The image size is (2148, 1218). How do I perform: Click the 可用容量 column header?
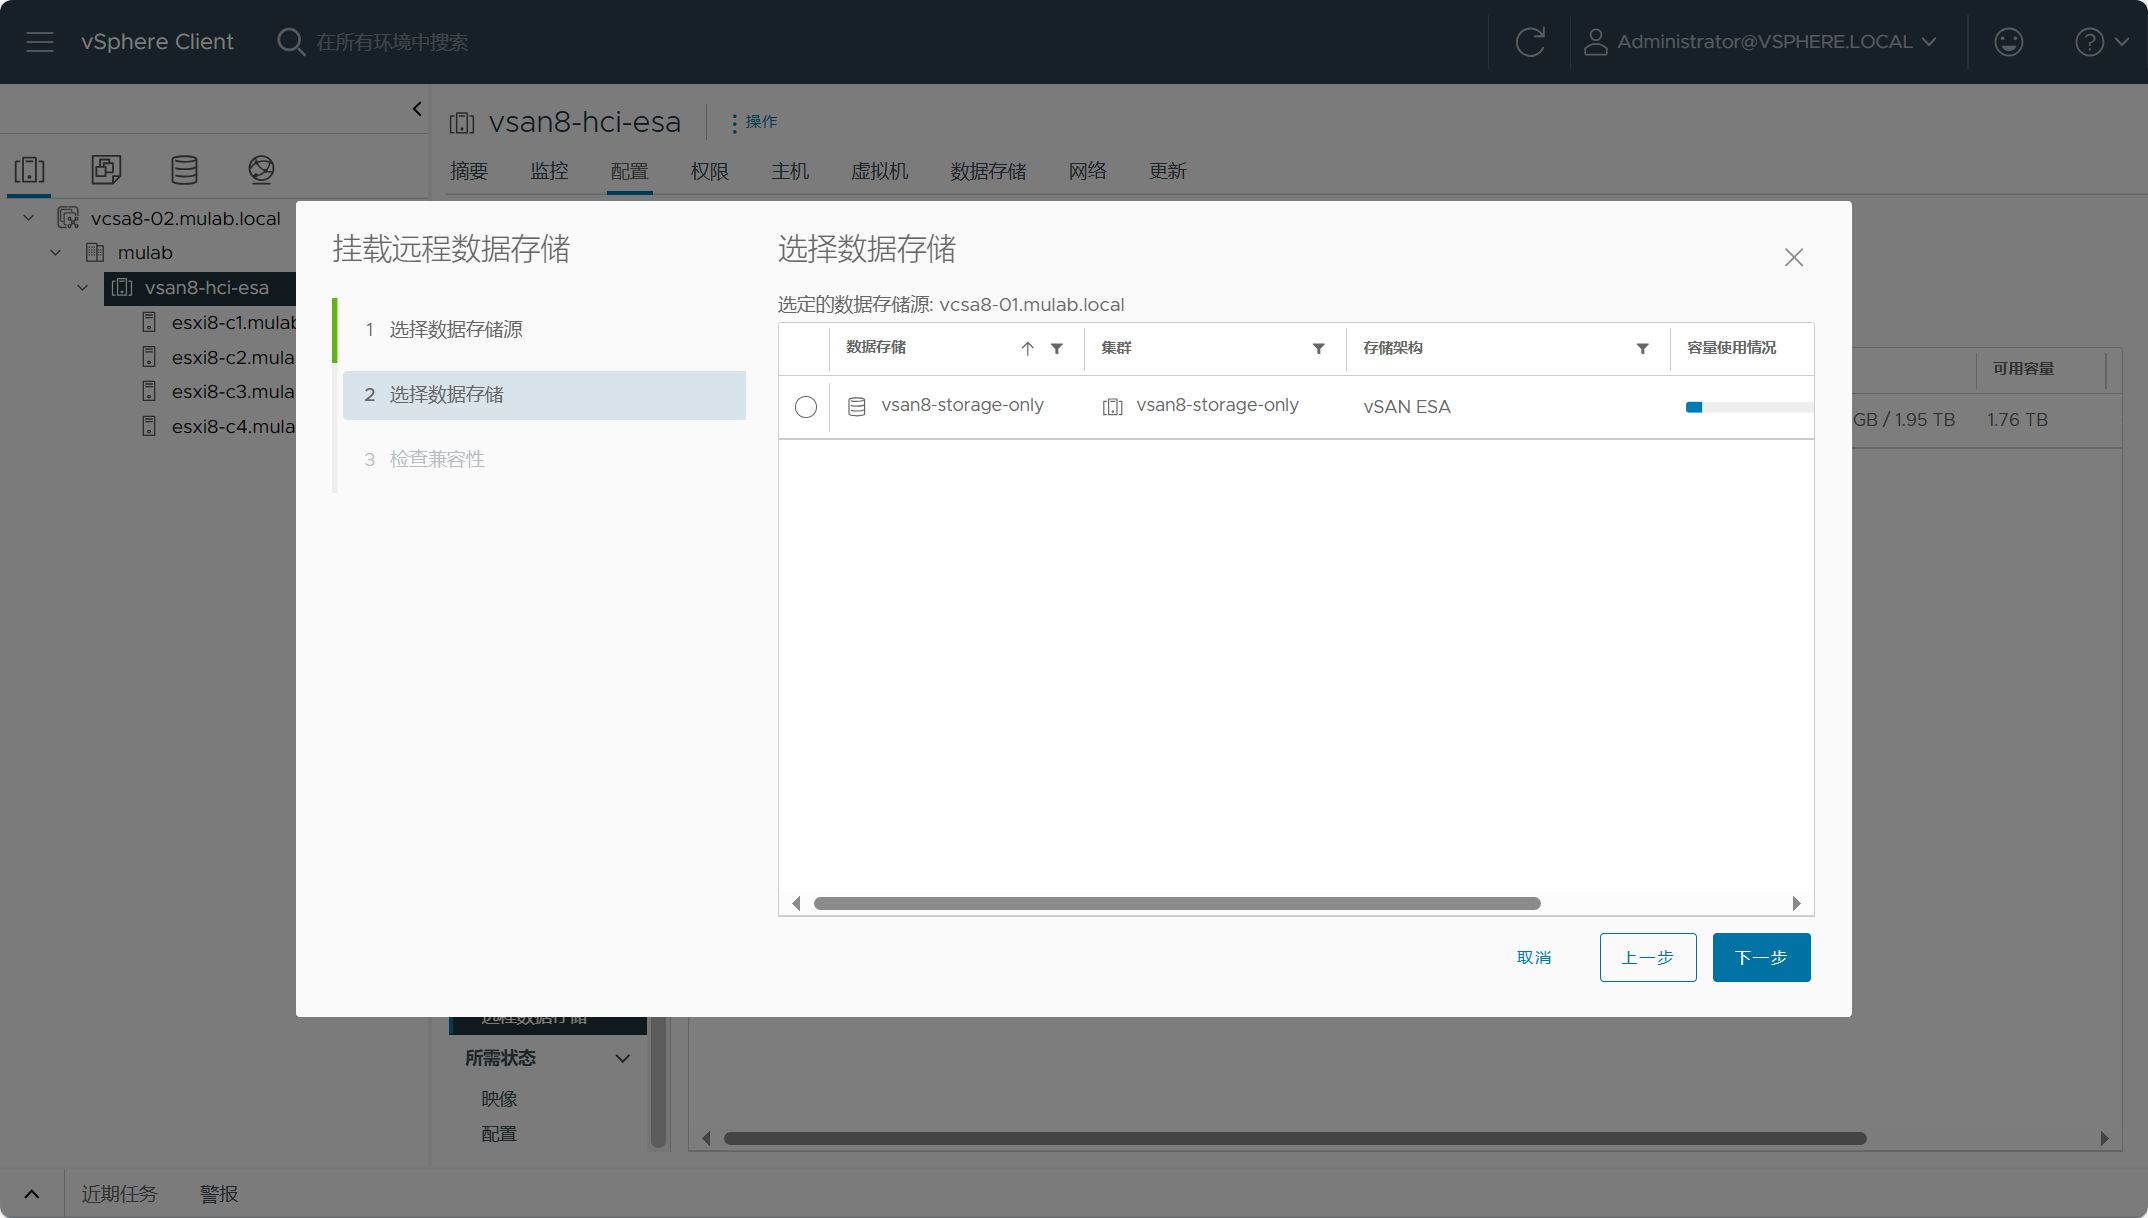pos(2023,369)
